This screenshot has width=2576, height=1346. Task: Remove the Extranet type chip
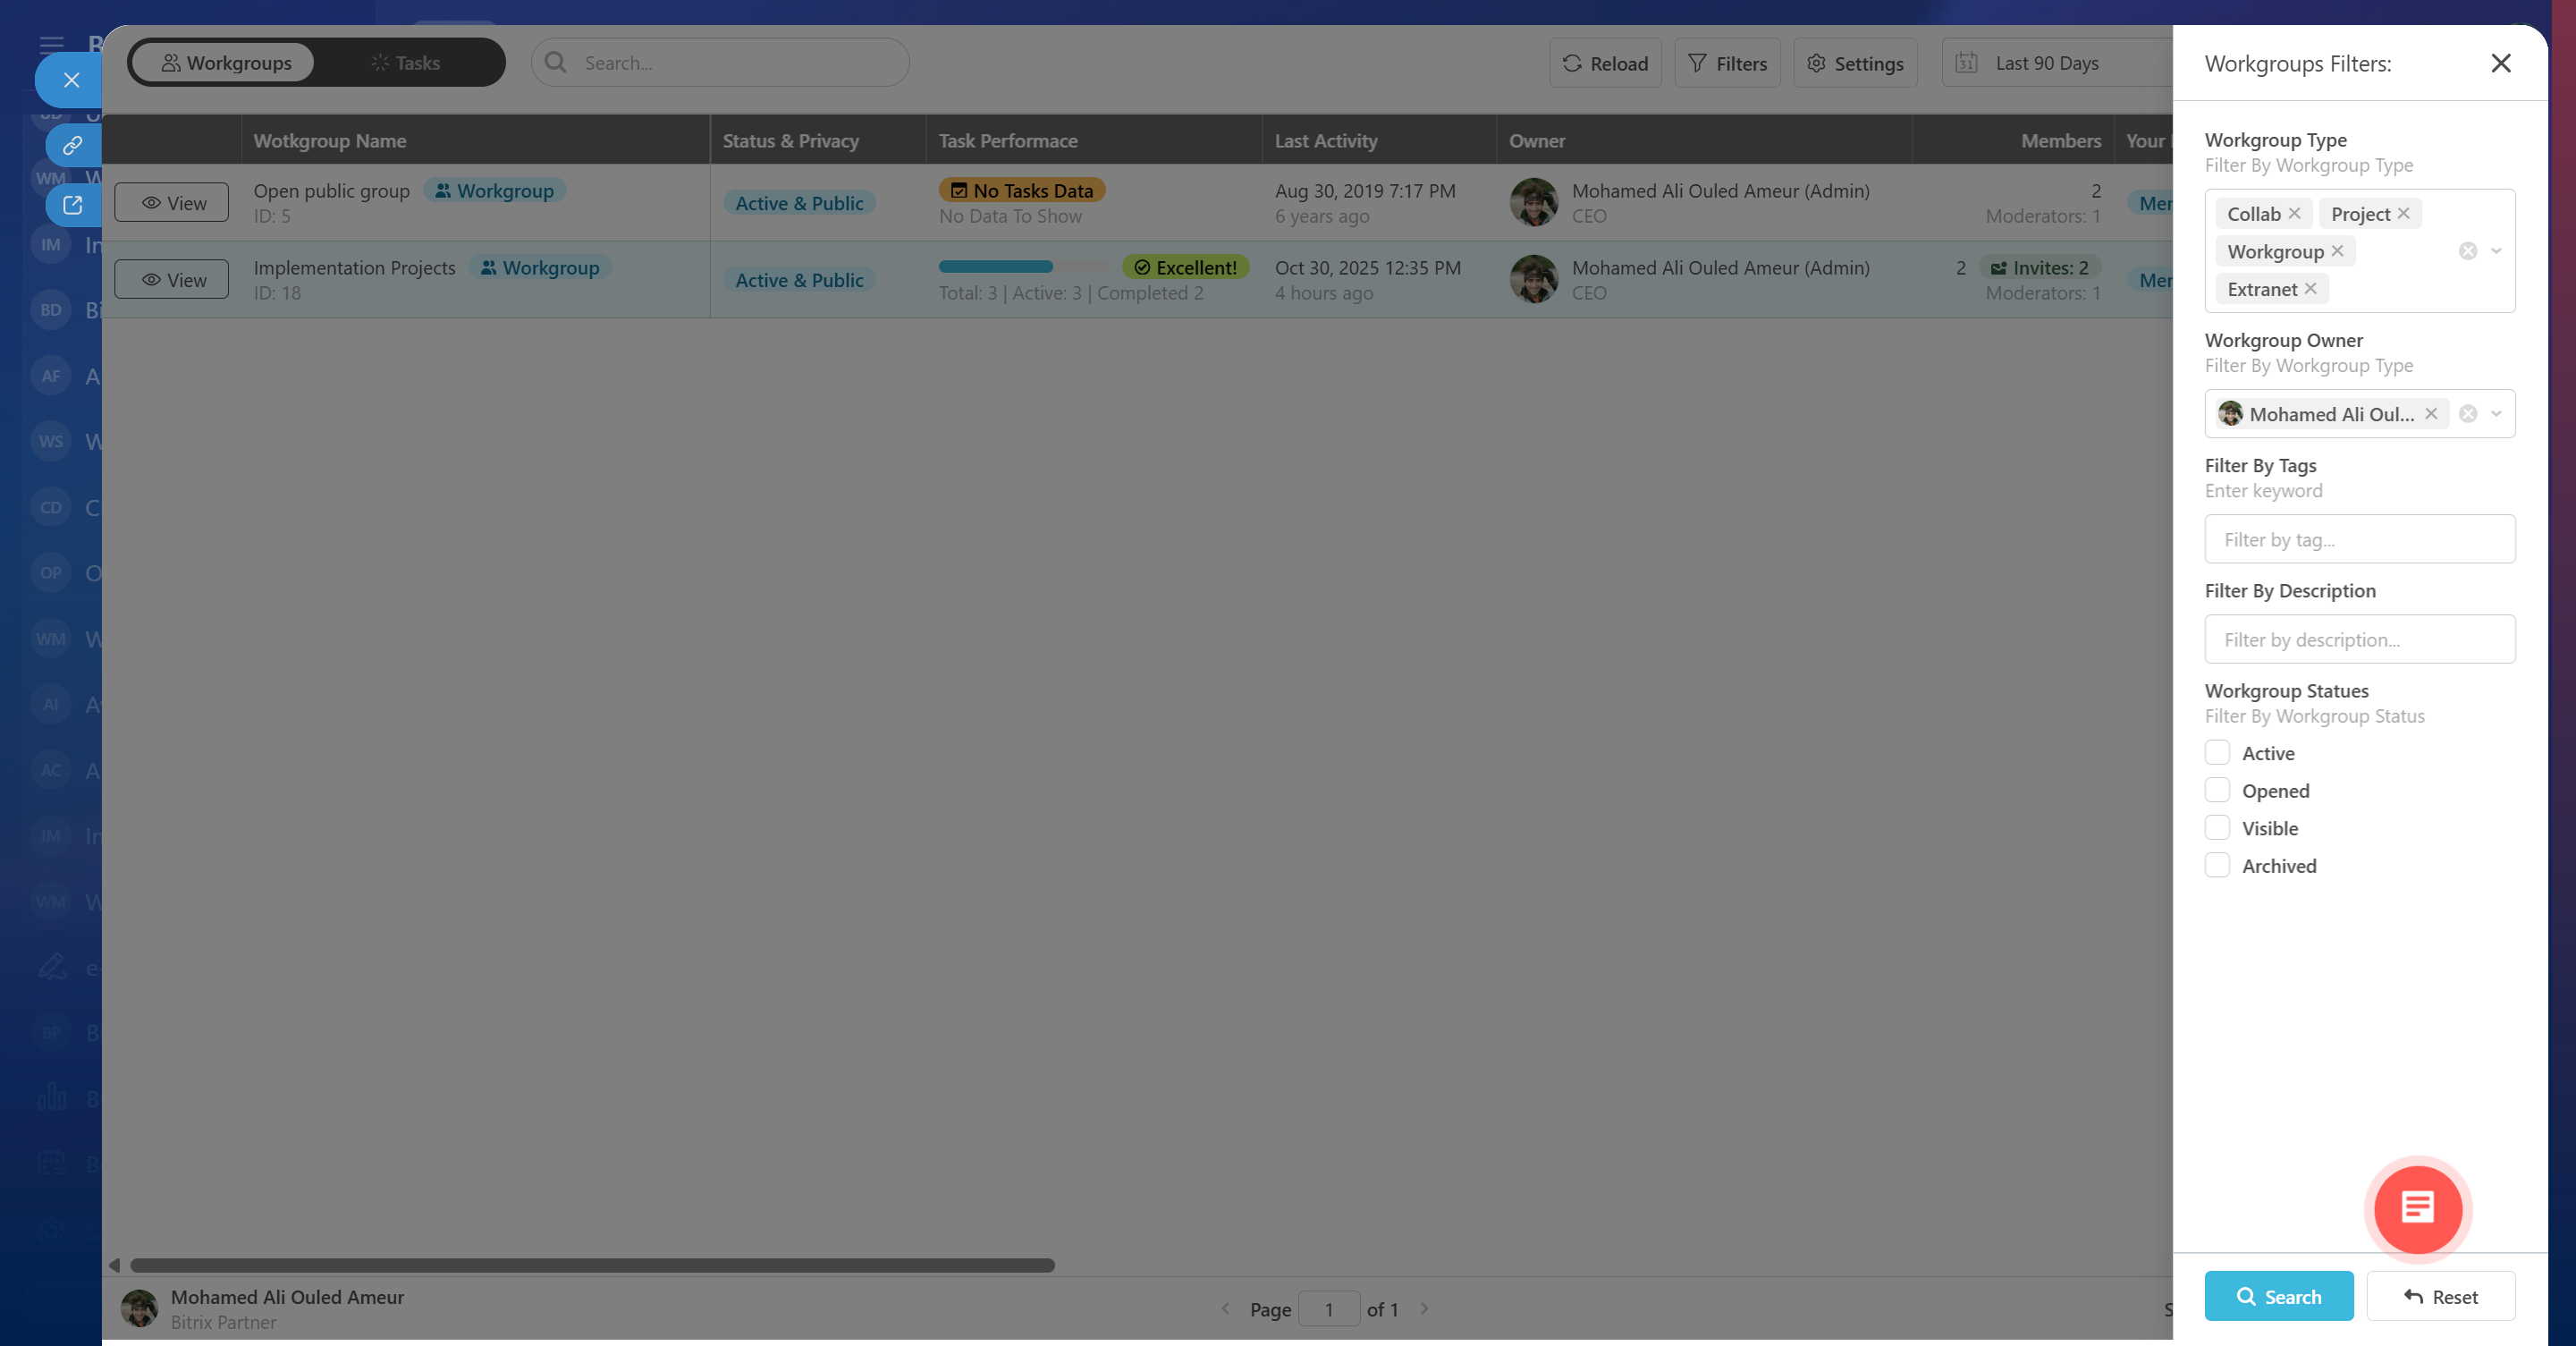(2310, 289)
